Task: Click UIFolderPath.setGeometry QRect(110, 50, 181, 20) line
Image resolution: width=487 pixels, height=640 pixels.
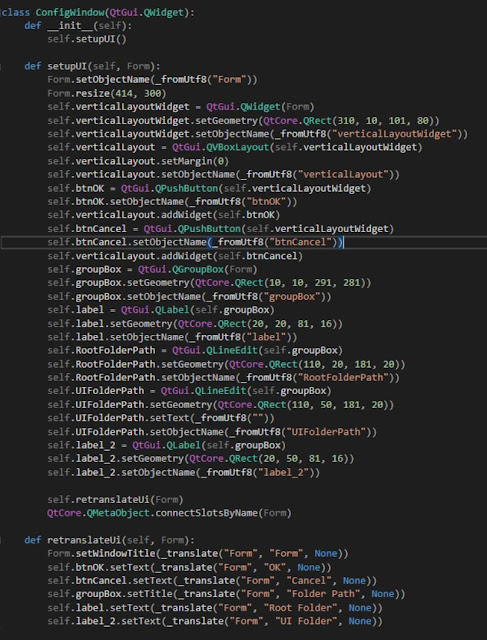Action: click(220, 404)
